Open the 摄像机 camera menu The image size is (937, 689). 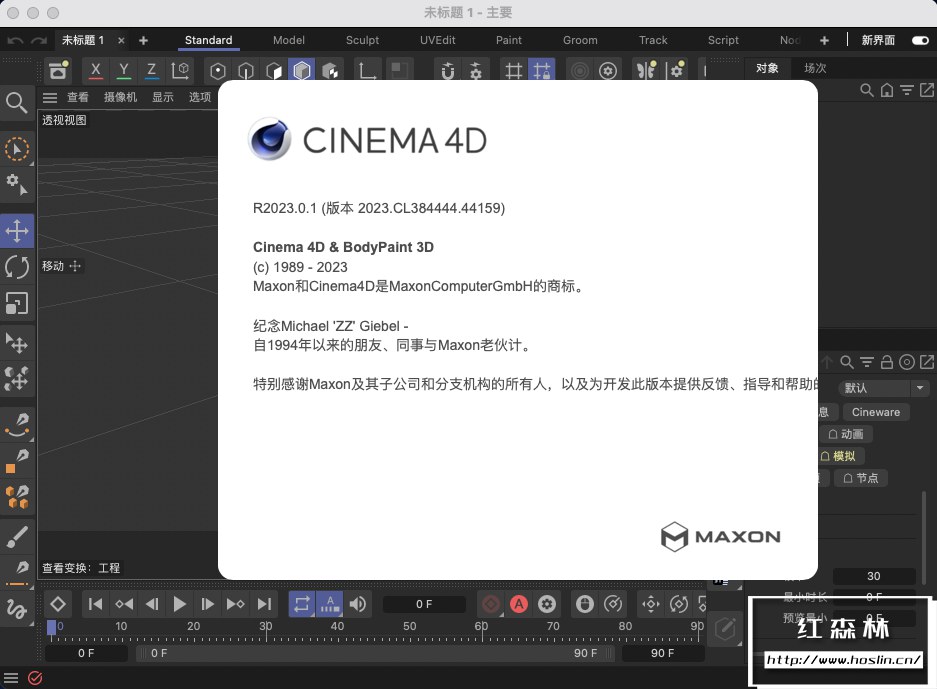[120, 97]
